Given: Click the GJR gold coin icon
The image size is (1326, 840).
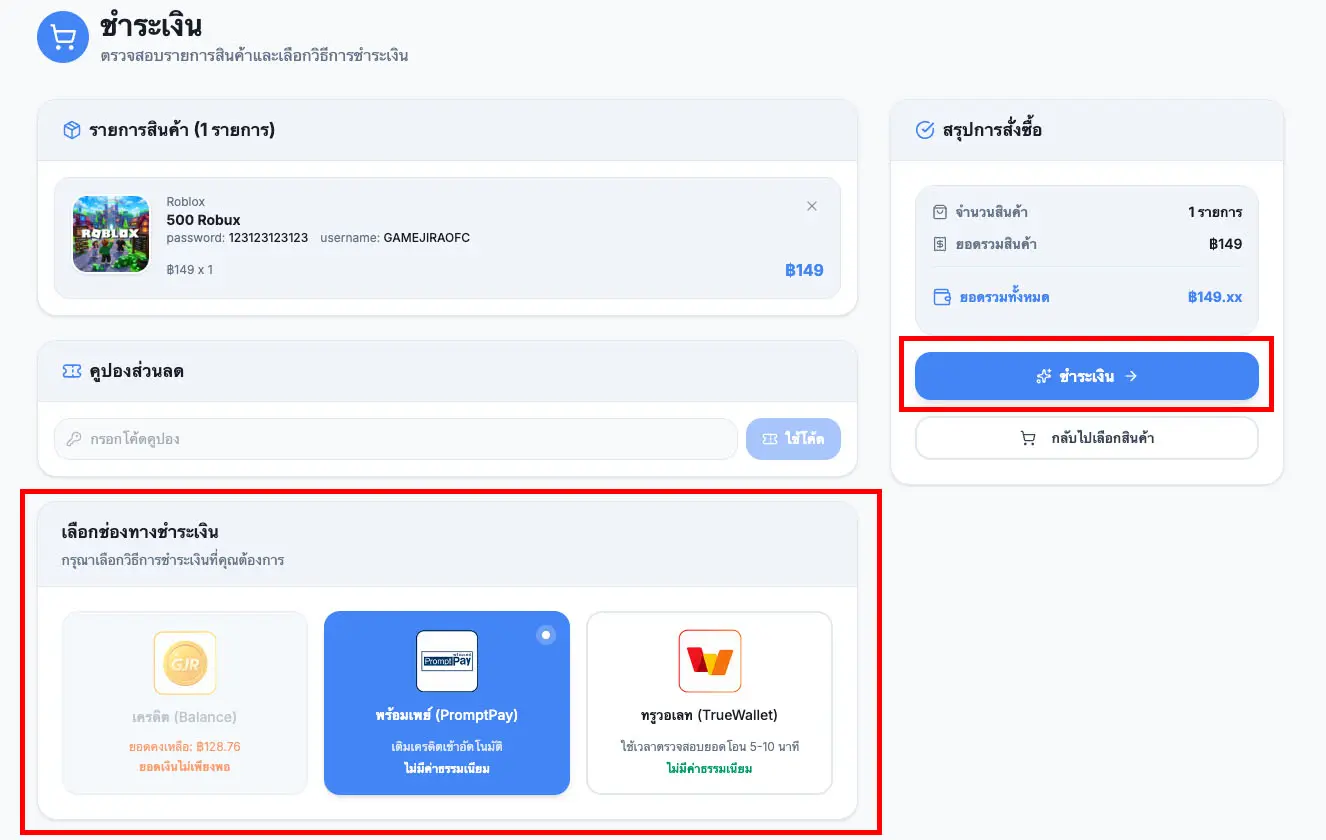Looking at the screenshot, I should pos(185,662).
